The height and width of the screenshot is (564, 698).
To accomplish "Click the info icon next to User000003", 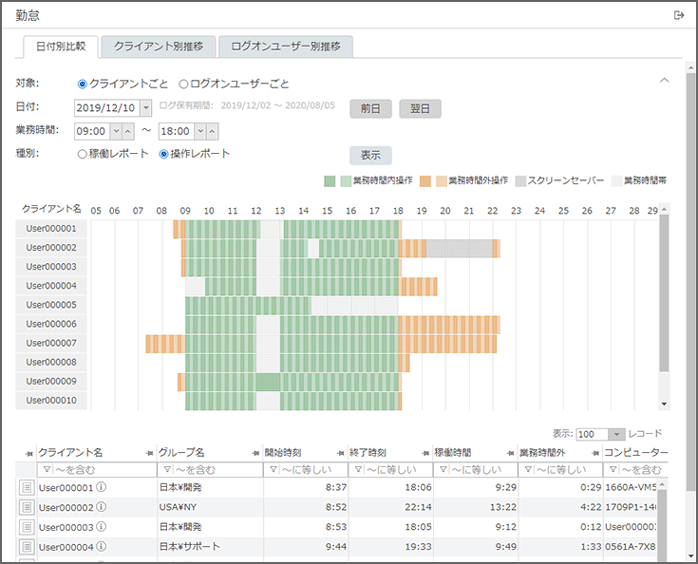I will pyautogui.click(x=101, y=527).
